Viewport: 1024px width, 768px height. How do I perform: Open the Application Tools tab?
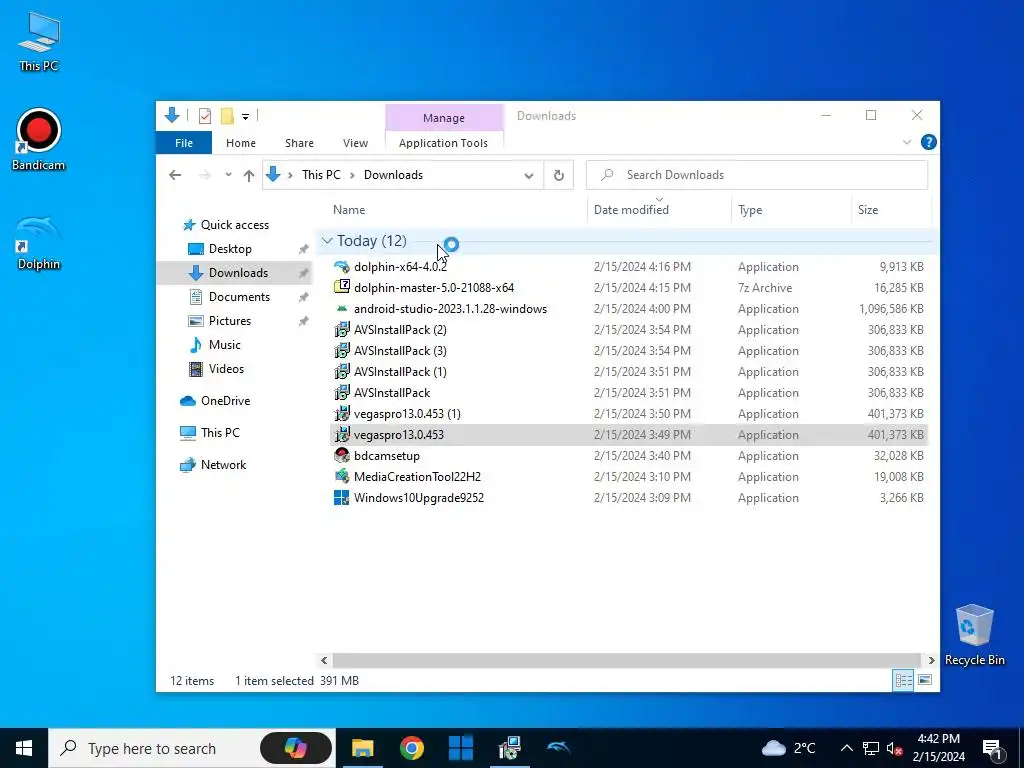tap(443, 143)
